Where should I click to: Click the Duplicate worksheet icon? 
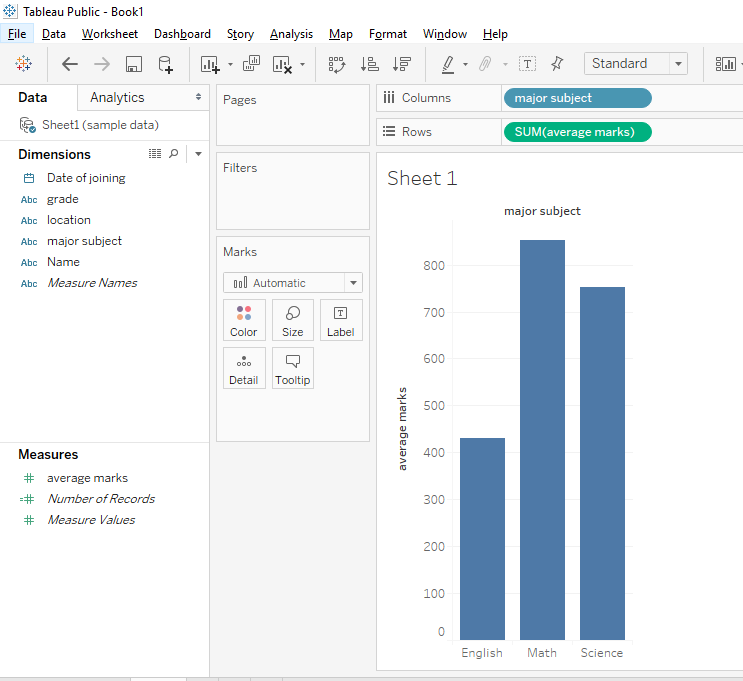(x=251, y=64)
